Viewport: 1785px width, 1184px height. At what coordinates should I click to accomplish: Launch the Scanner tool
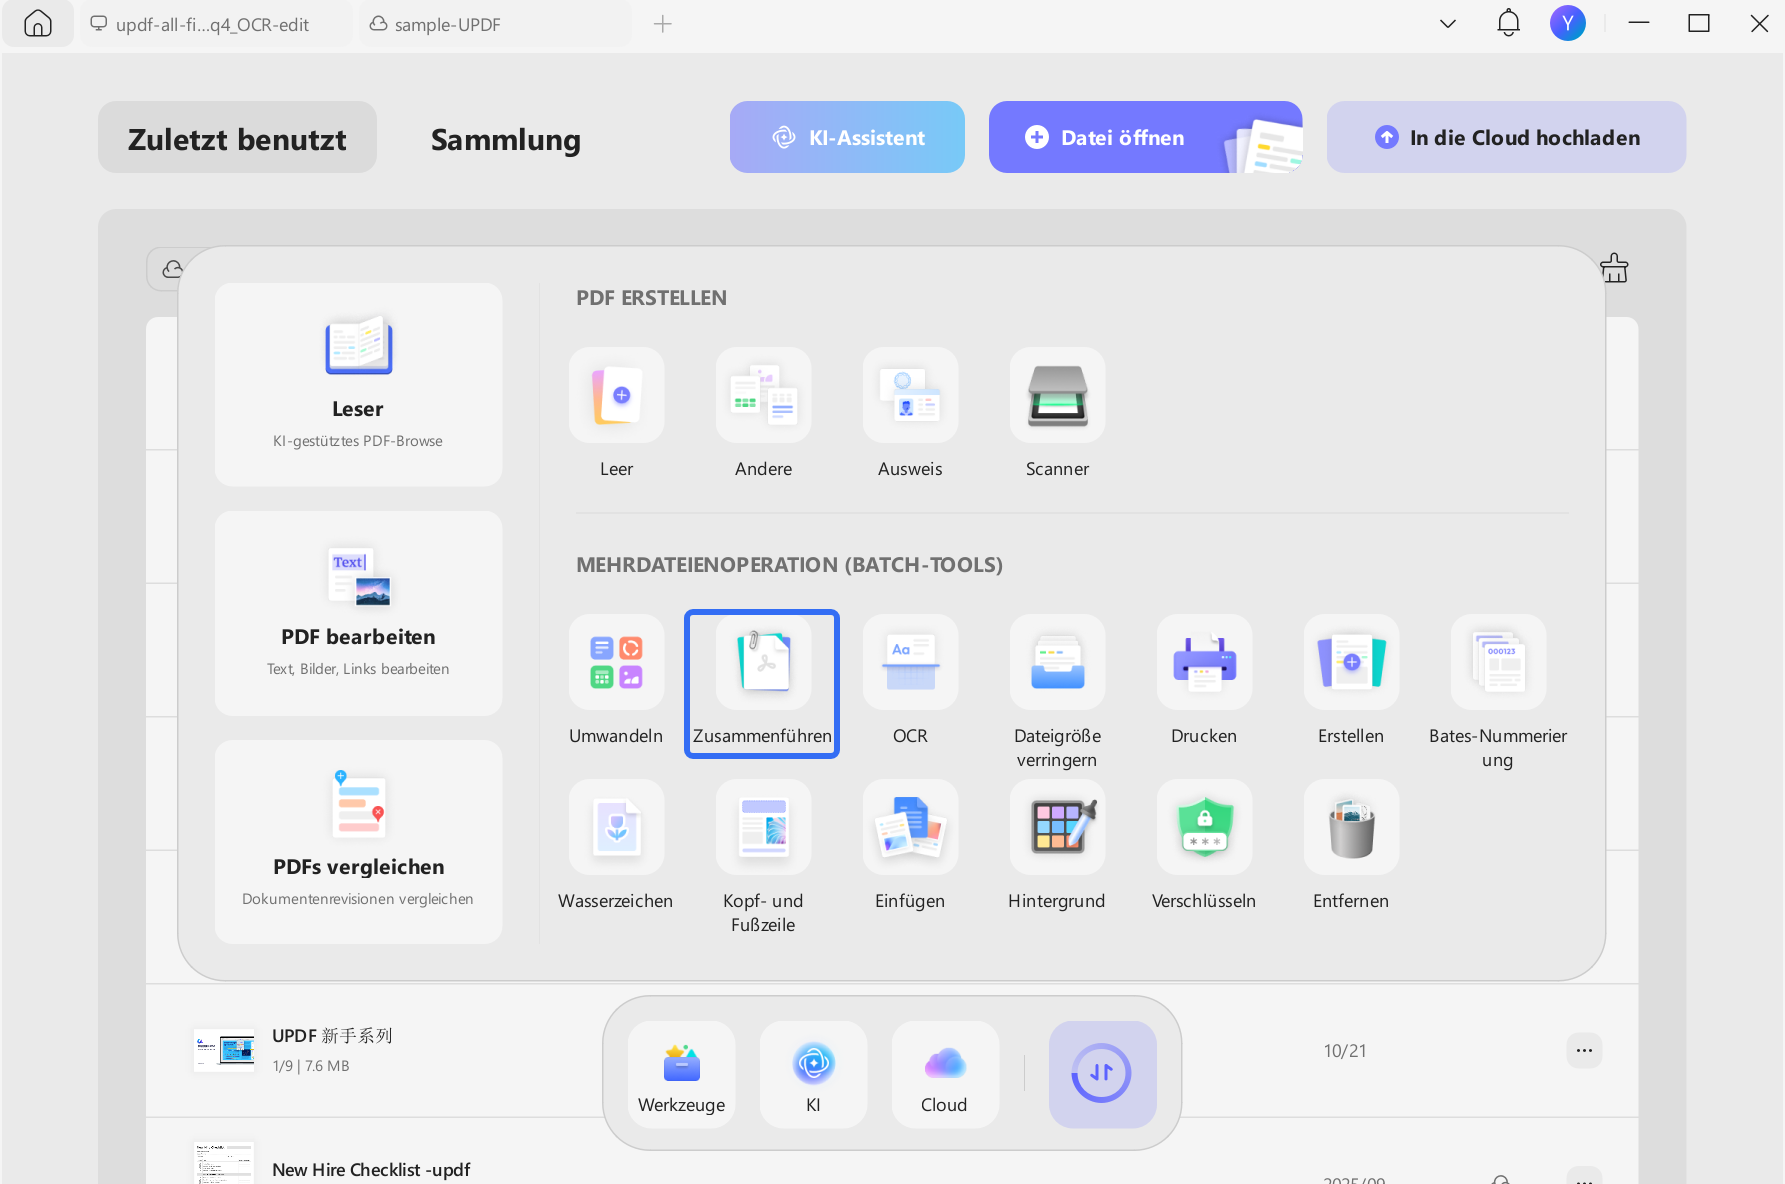point(1057,395)
